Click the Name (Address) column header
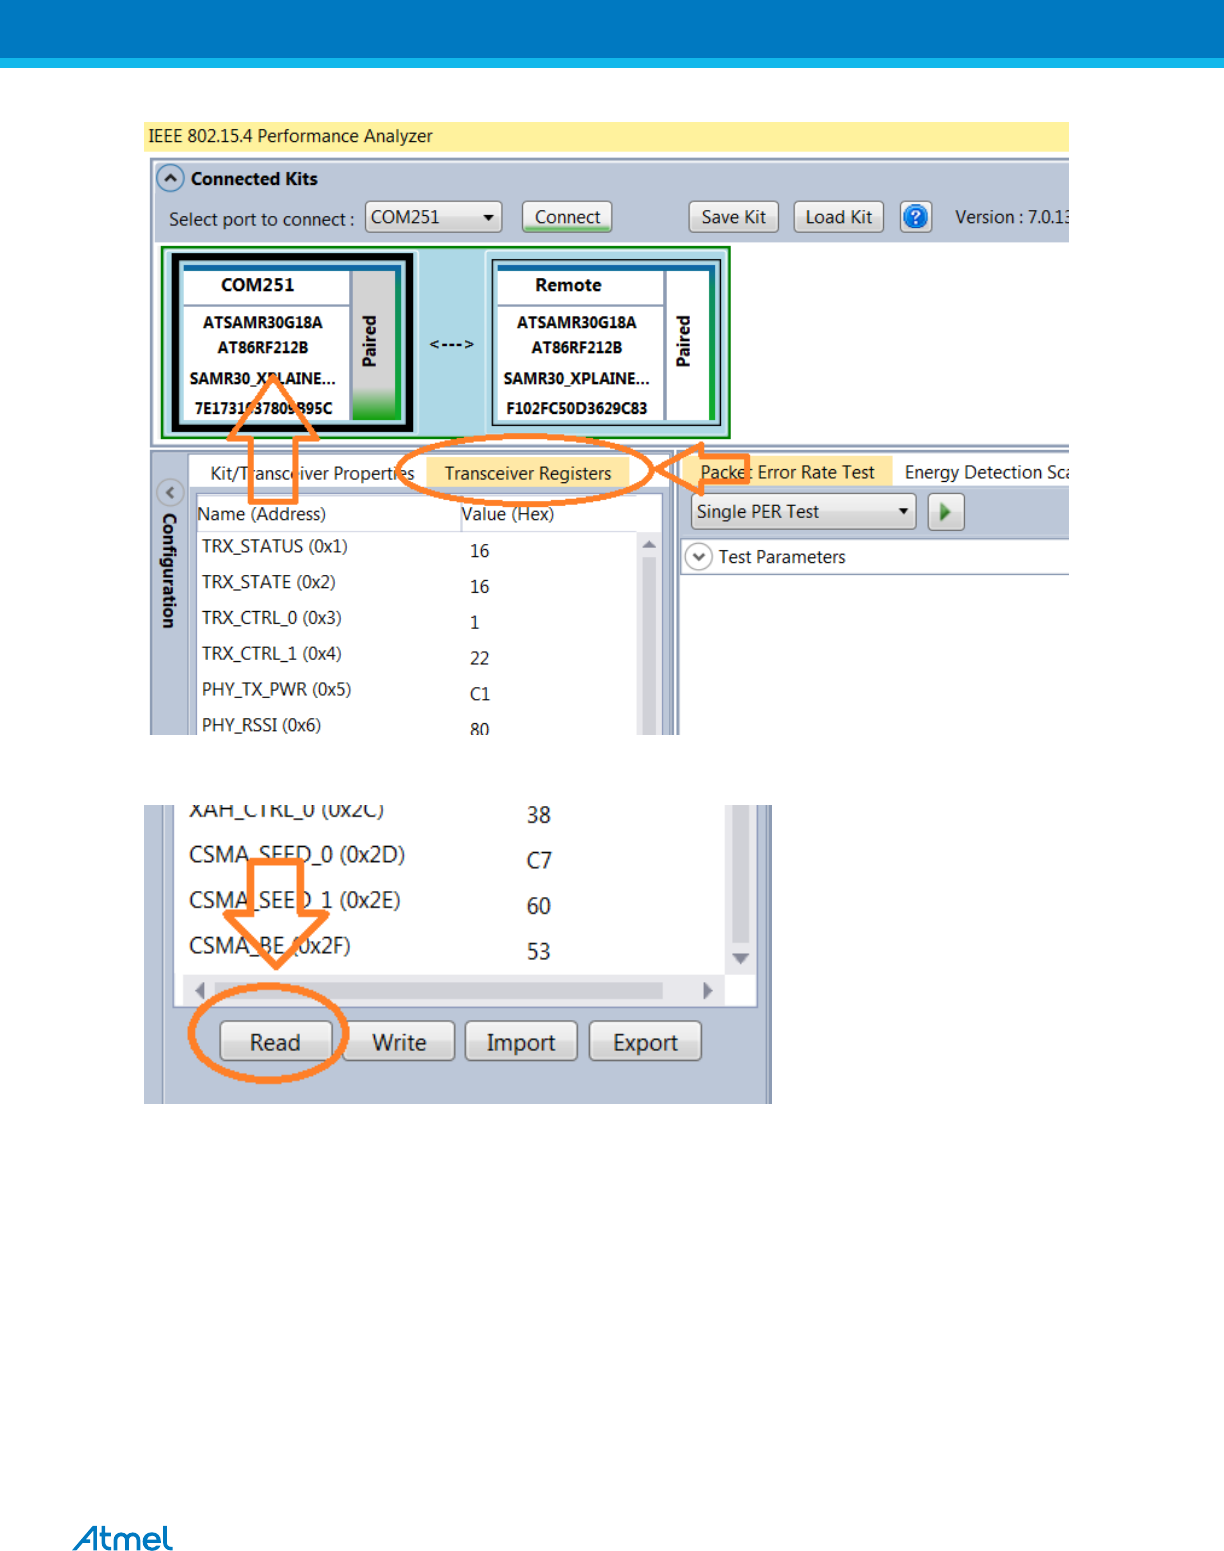 coord(262,514)
